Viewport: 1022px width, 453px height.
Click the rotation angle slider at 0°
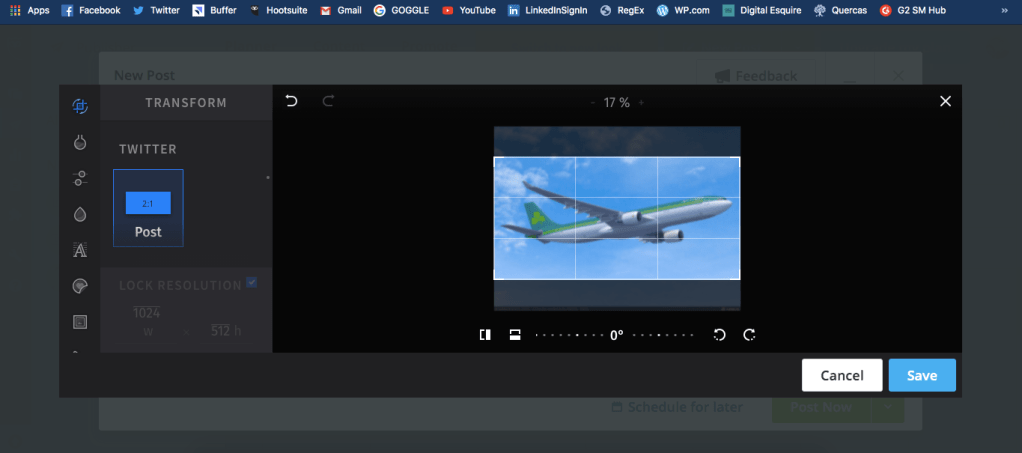616,335
